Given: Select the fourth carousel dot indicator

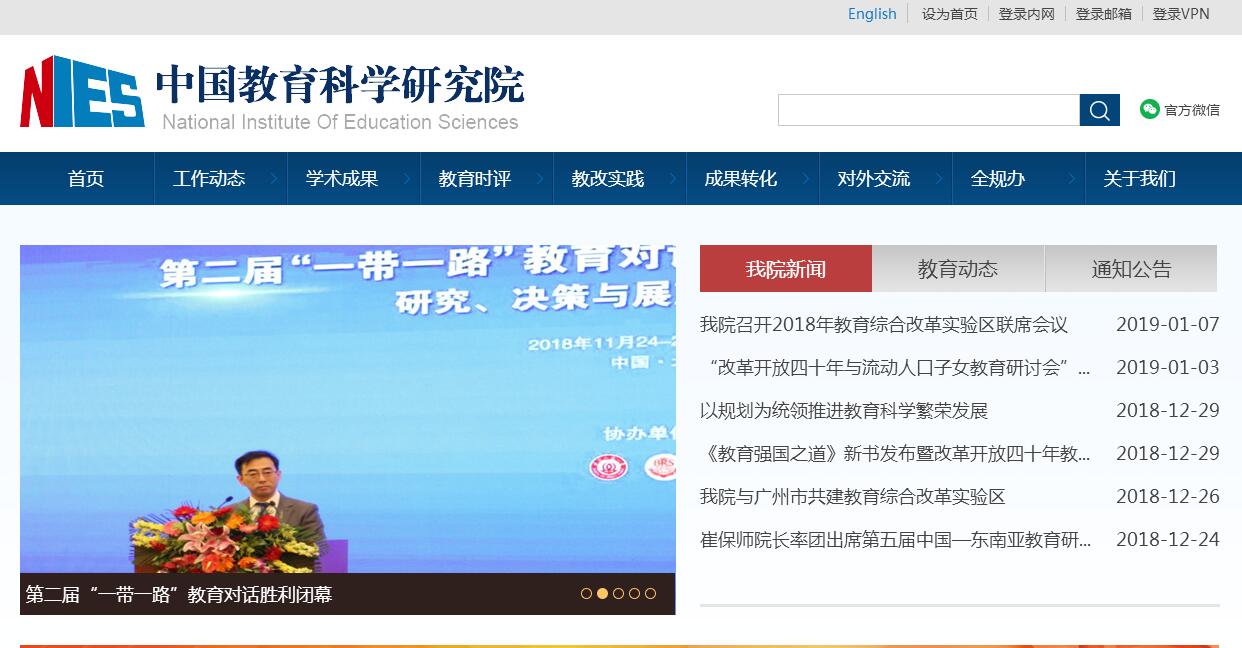Looking at the screenshot, I should click(634, 593).
